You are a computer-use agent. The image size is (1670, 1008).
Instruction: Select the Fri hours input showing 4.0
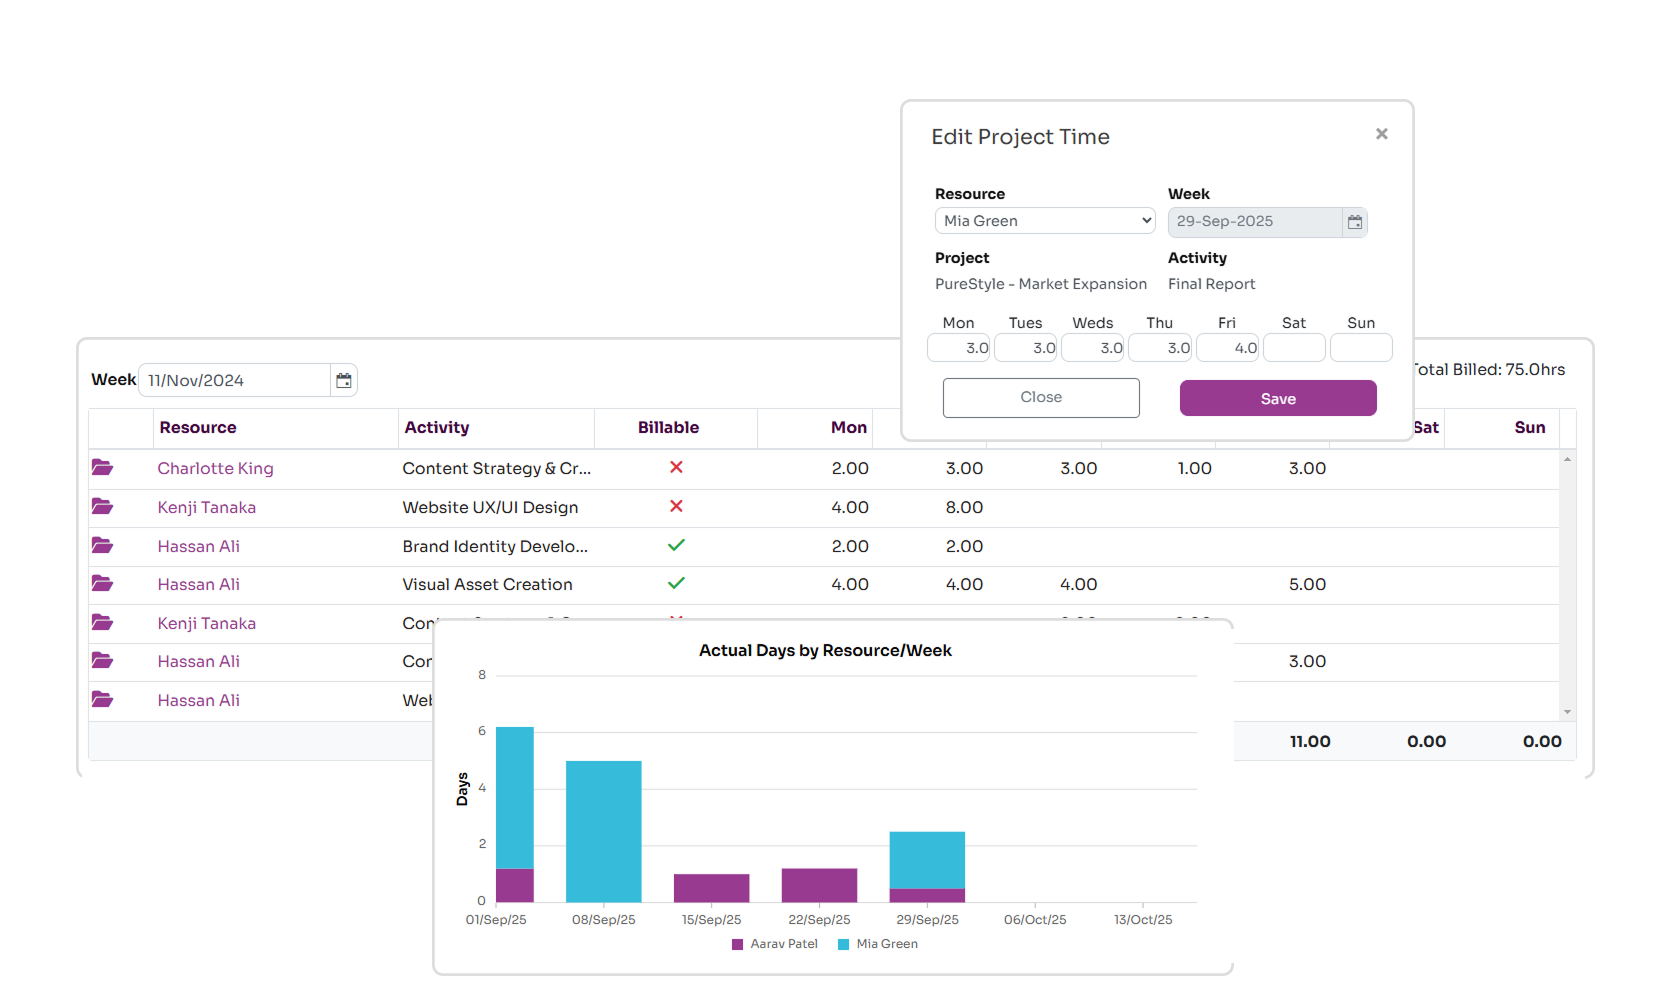tap(1227, 347)
